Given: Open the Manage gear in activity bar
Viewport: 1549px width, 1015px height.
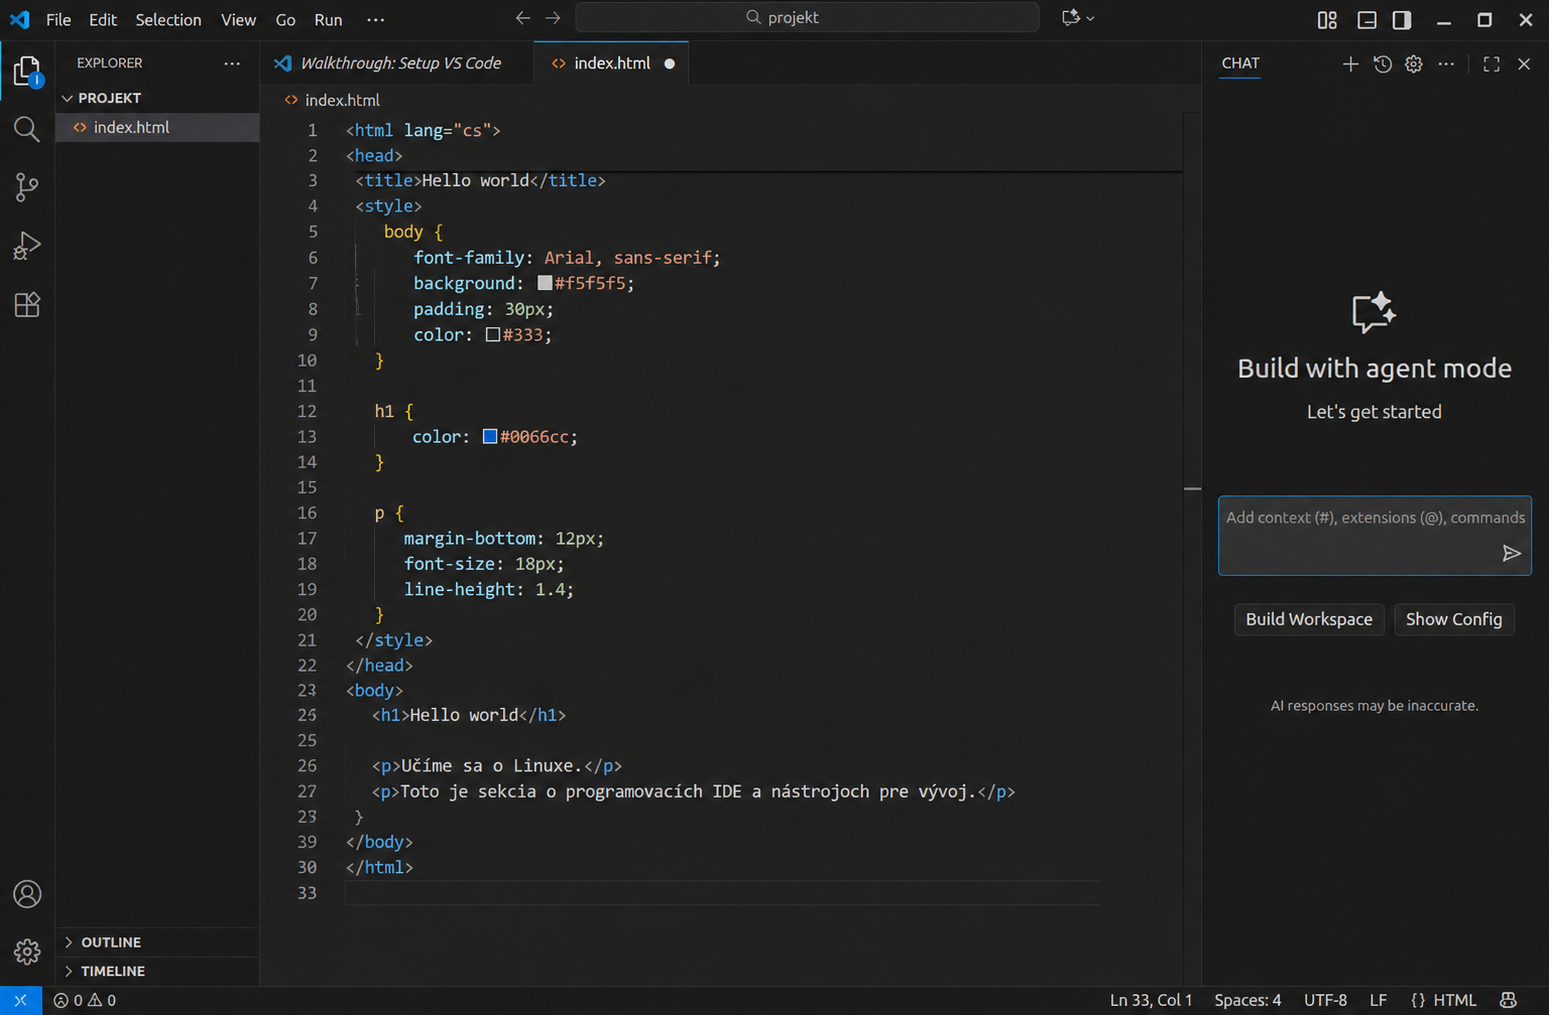Looking at the screenshot, I should coord(27,952).
